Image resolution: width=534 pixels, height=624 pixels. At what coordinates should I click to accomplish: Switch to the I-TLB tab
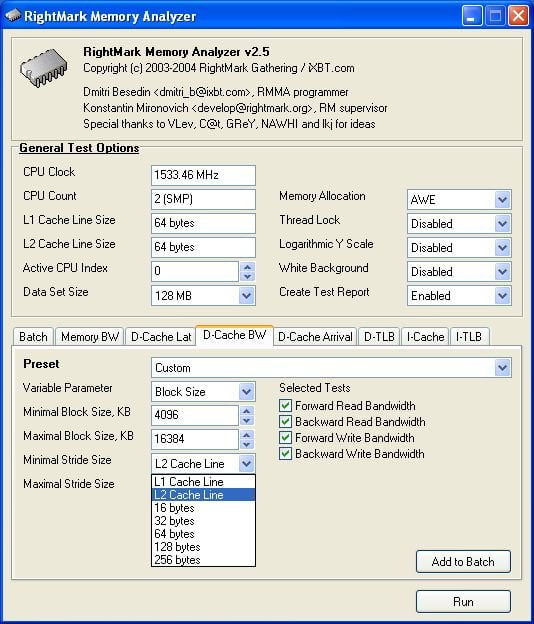[x=469, y=337]
